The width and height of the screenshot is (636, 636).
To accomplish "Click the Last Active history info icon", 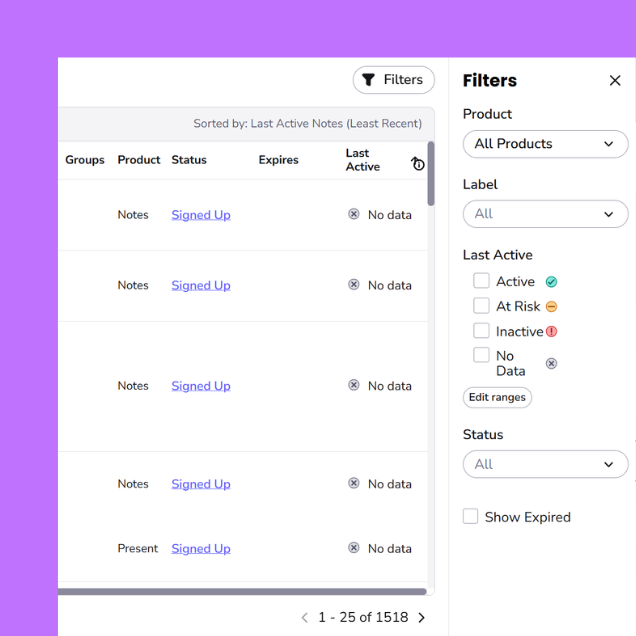I will [x=418, y=164].
